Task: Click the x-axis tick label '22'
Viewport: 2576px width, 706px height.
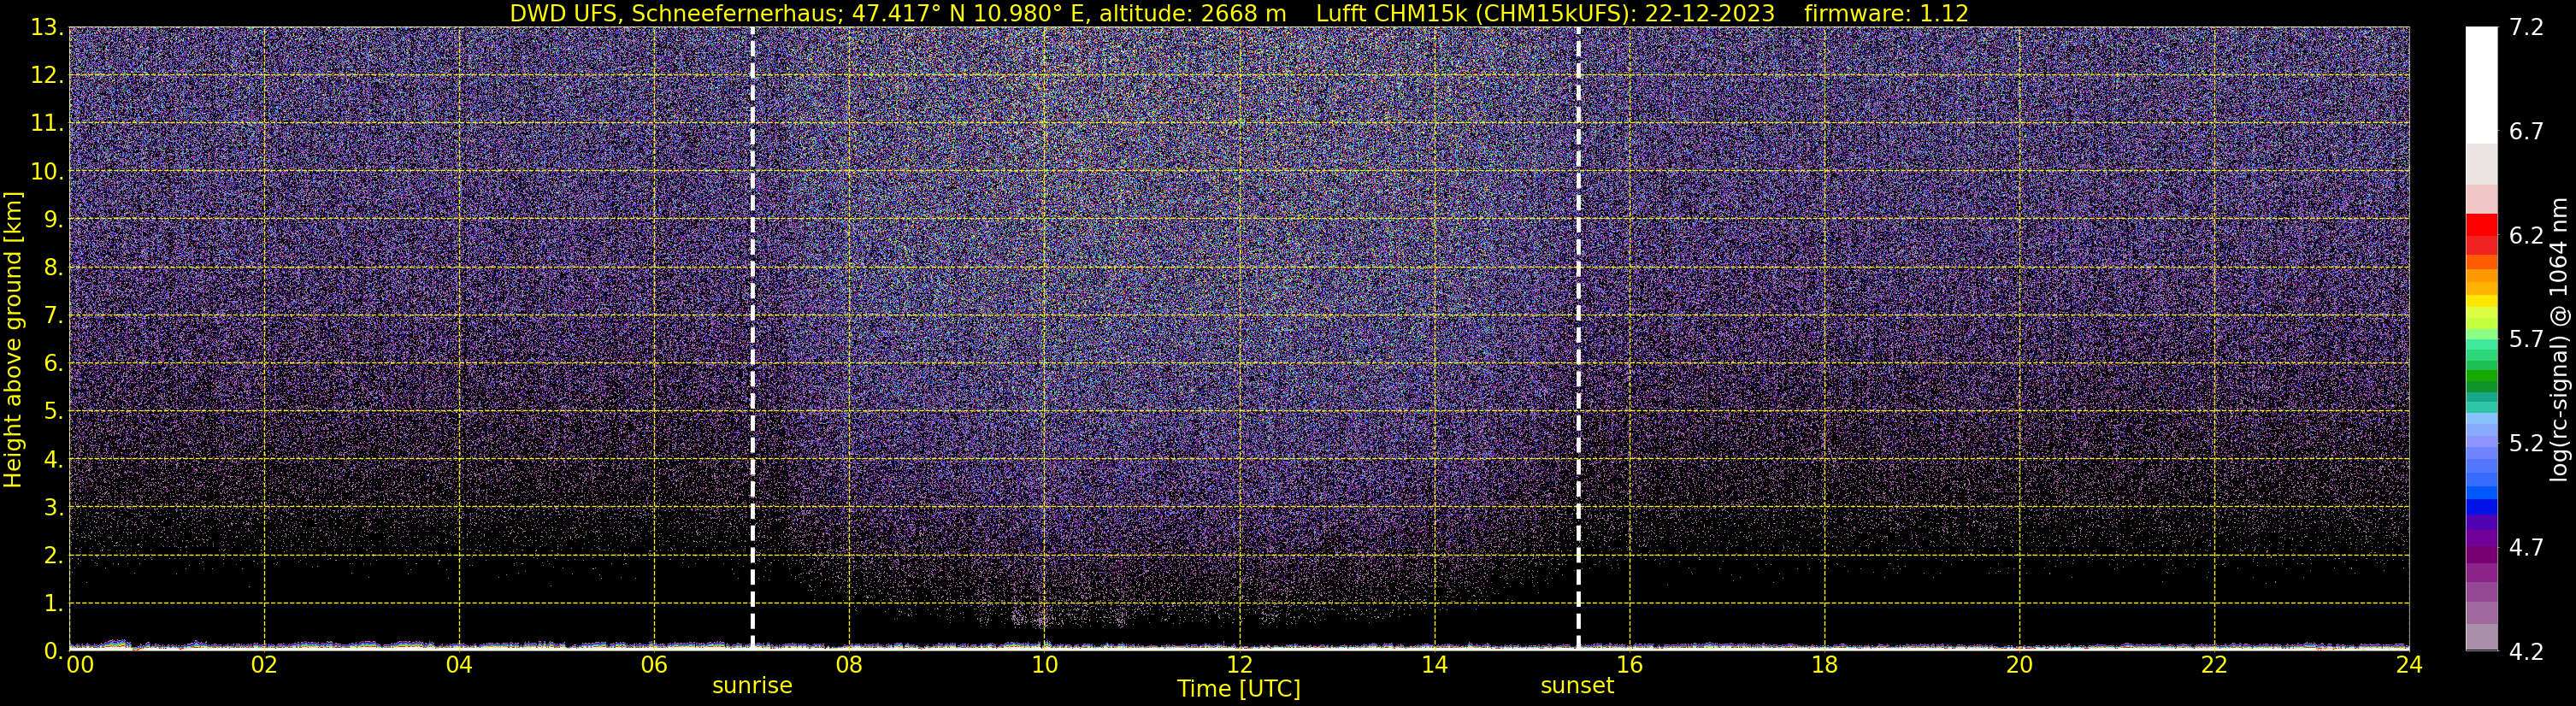Action: pyautogui.click(x=2214, y=665)
